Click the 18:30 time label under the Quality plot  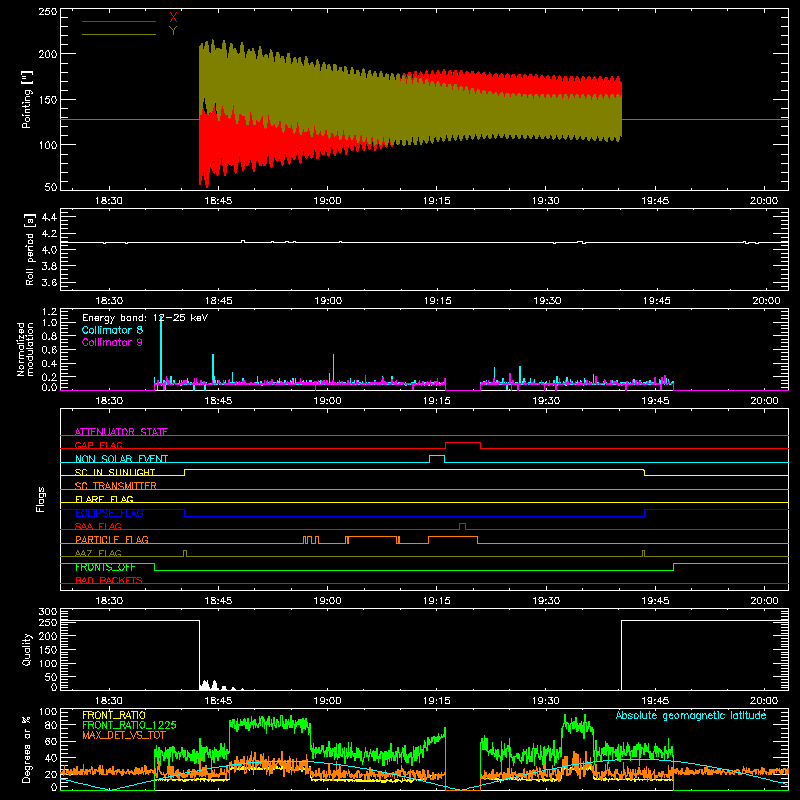pos(109,701)
